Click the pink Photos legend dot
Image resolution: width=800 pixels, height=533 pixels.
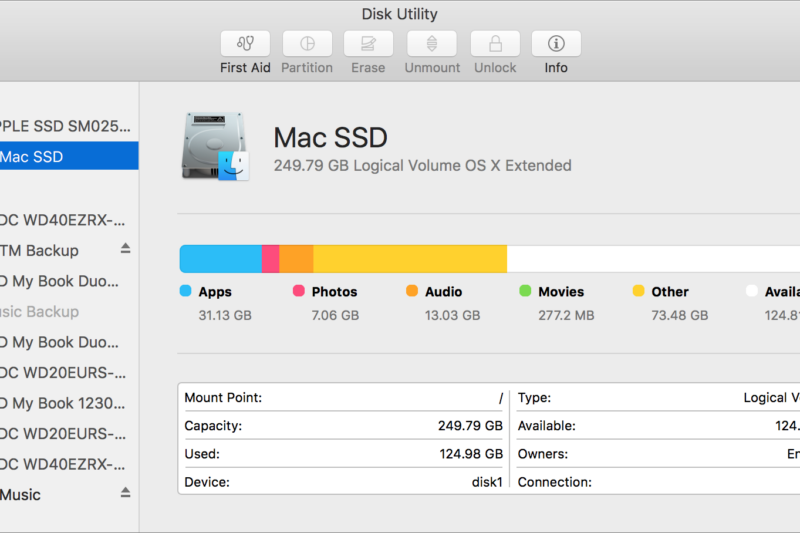coord(298,291)
